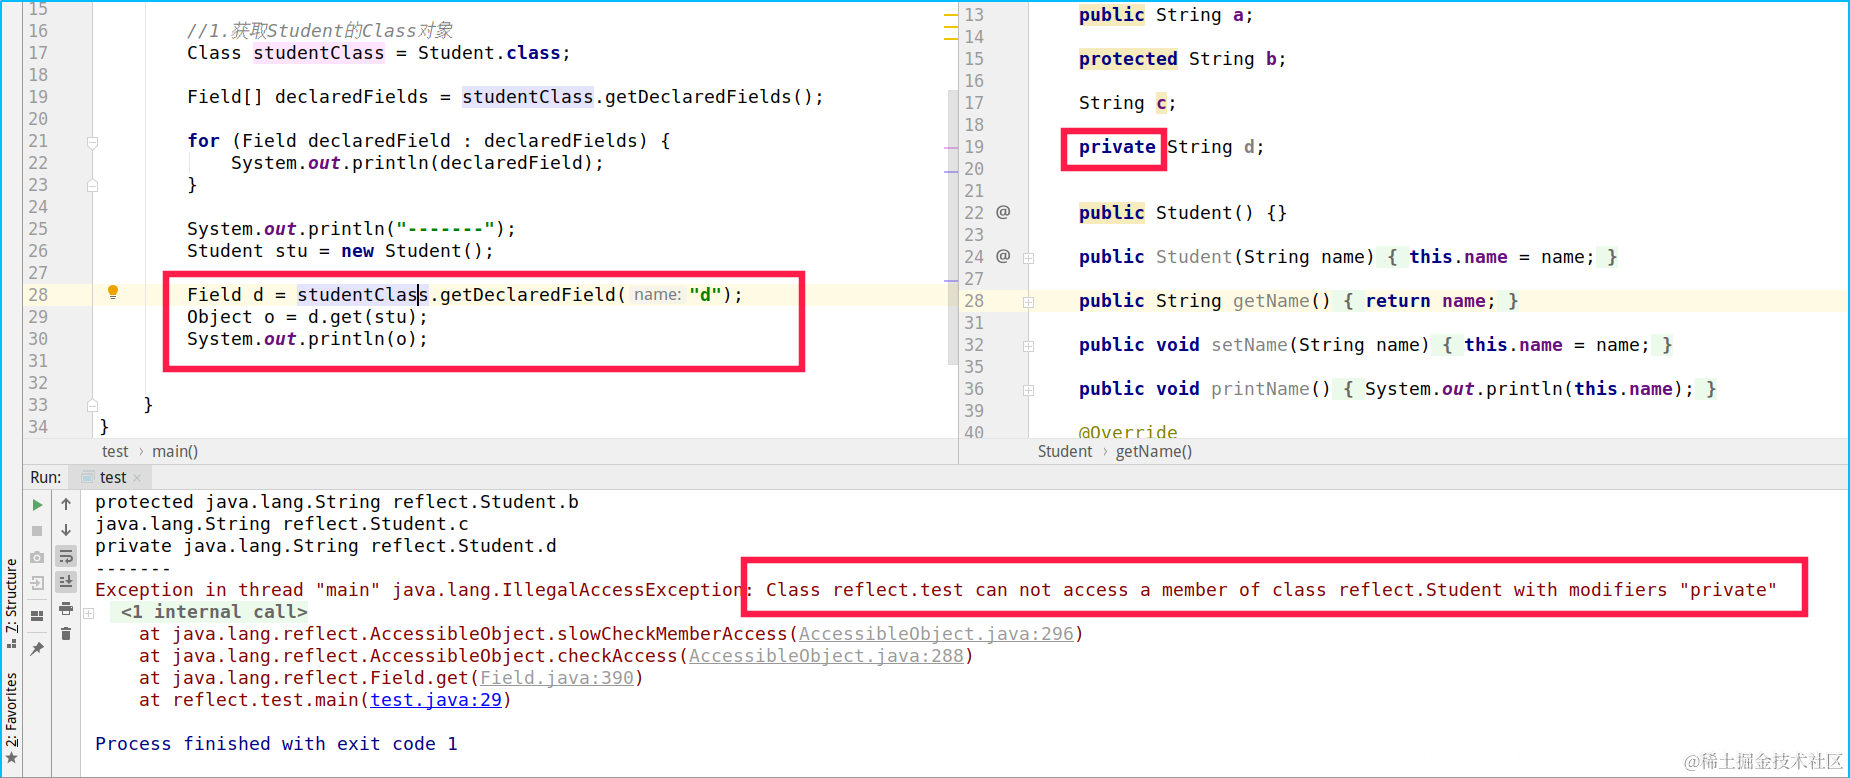Click variable c on line 17 of Student
Viewport: 1850px width, 778px height.
[x=1161, y=103]
